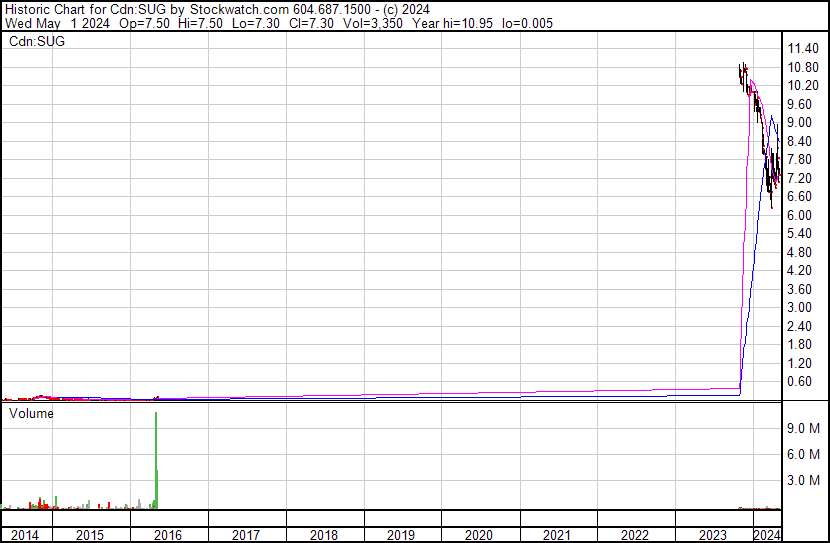Screen dimensions: 830x543
Task: Click the 5.40 price axis value
Action: pyautogui.click(x=799, y=233)
